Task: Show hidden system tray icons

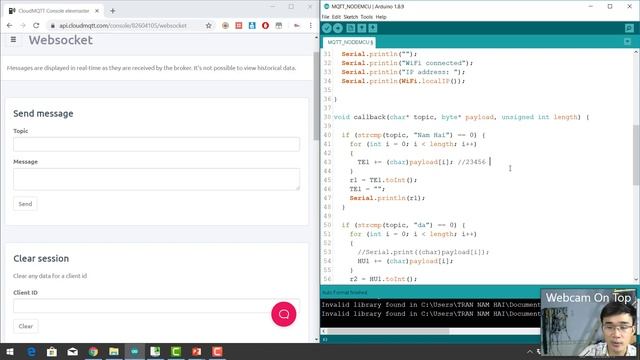Action: click(x=529, y=351)
